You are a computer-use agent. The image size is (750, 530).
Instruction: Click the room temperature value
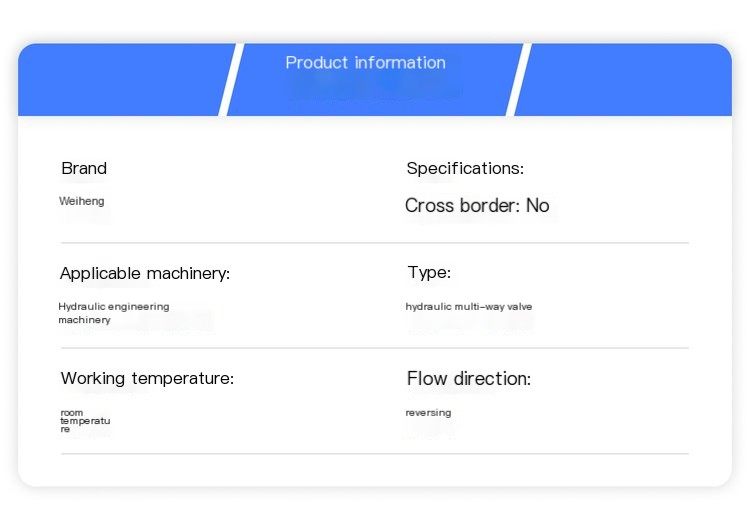pos(85,421)
